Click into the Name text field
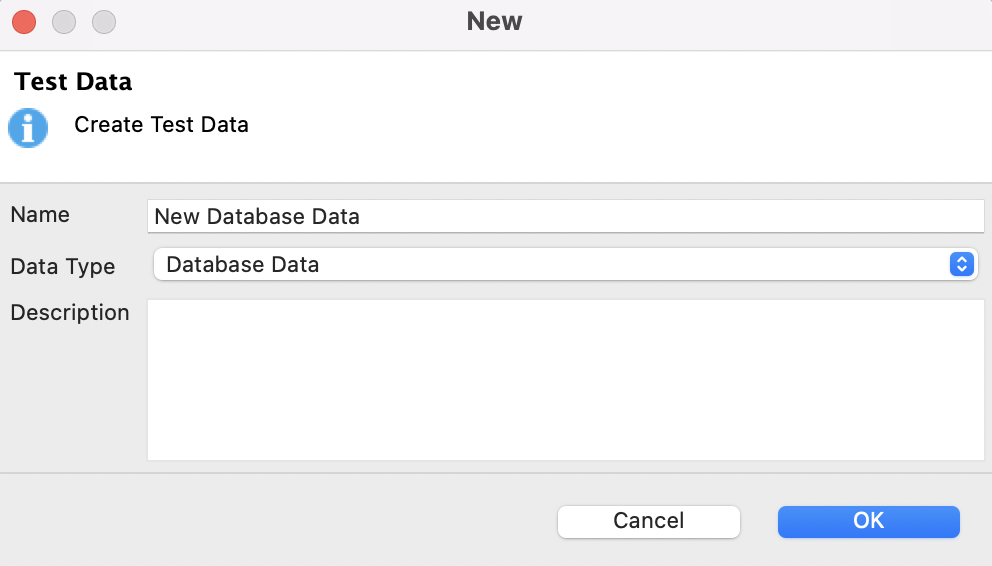Viewport: 992px width, 566px height. point(565,216)
